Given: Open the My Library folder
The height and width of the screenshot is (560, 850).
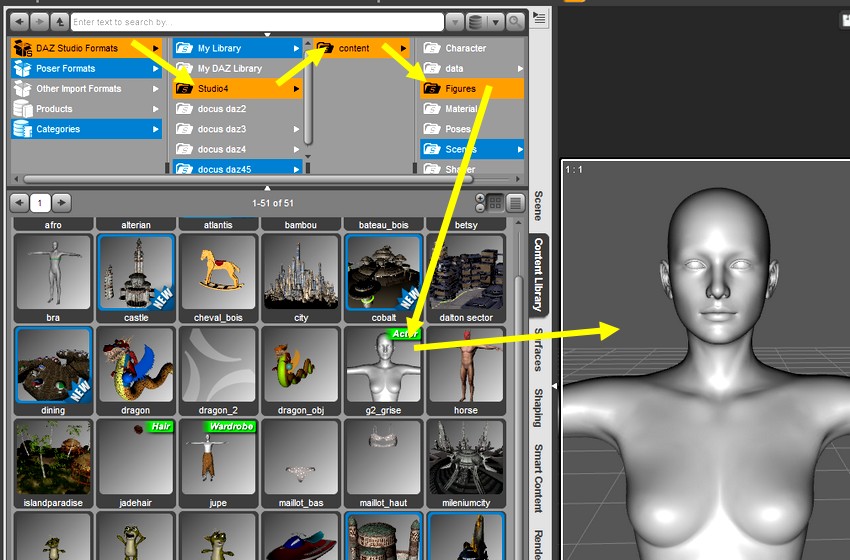Looking at the screenshot, I should (237, 48).
